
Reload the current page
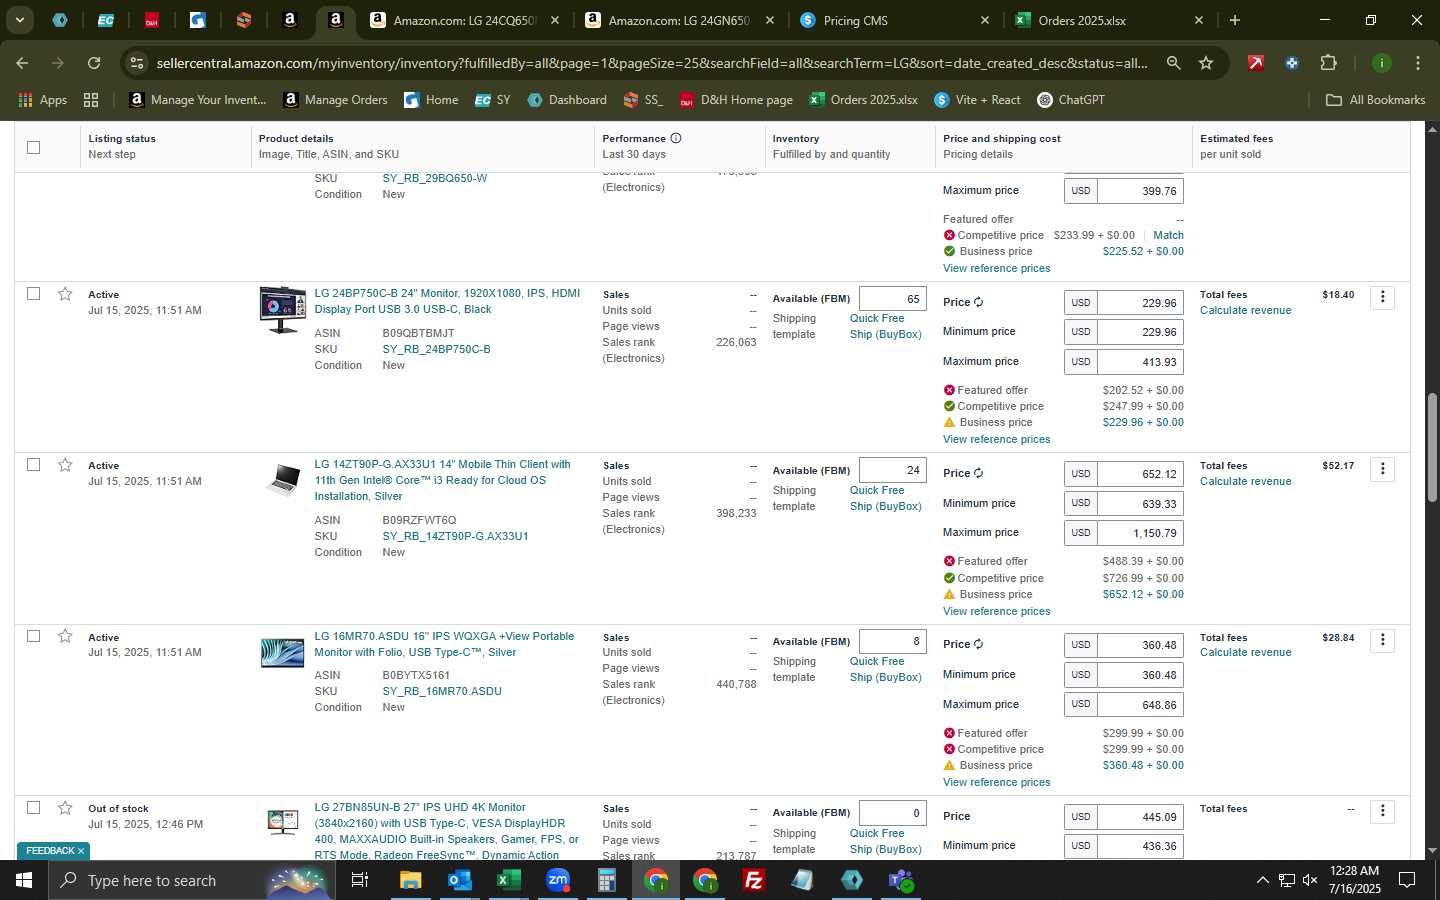click(x=94, y=63)
